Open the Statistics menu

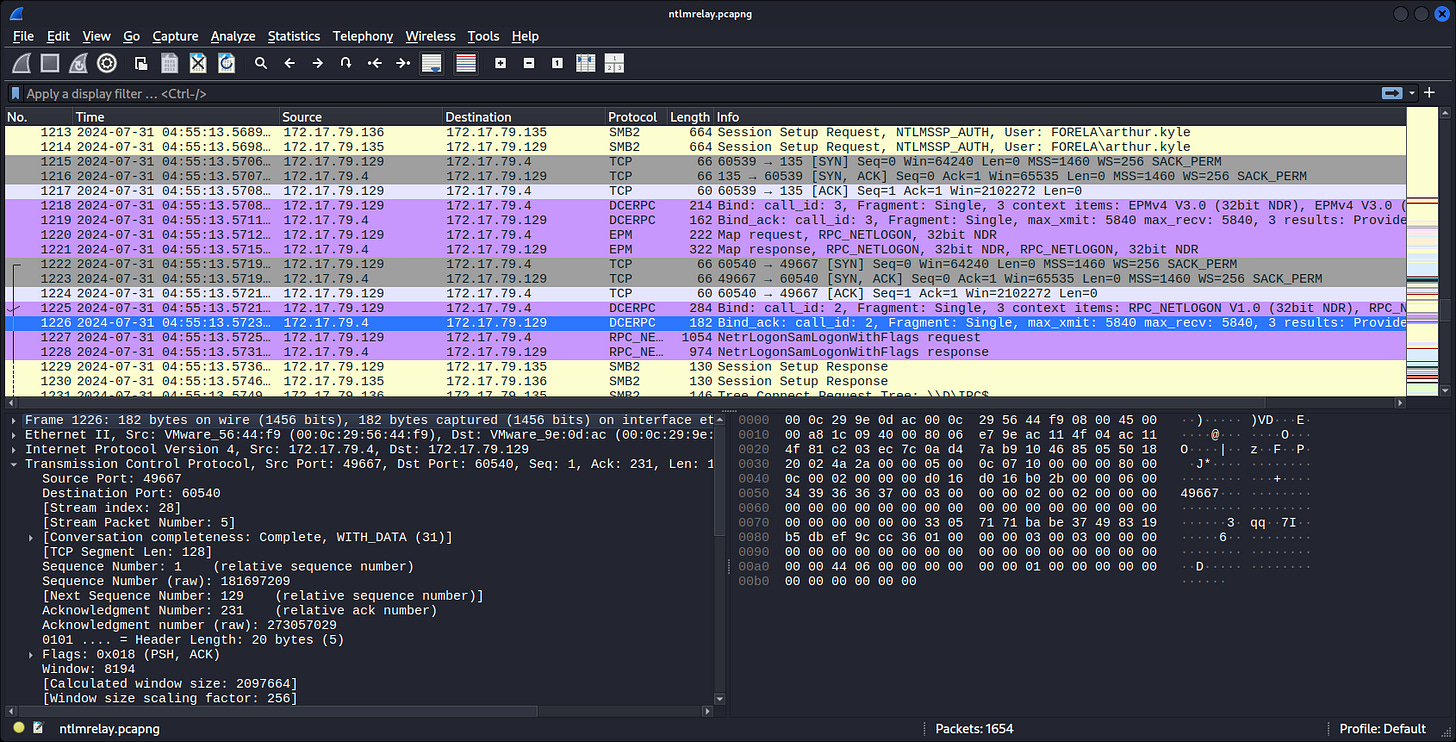[293, 36]
